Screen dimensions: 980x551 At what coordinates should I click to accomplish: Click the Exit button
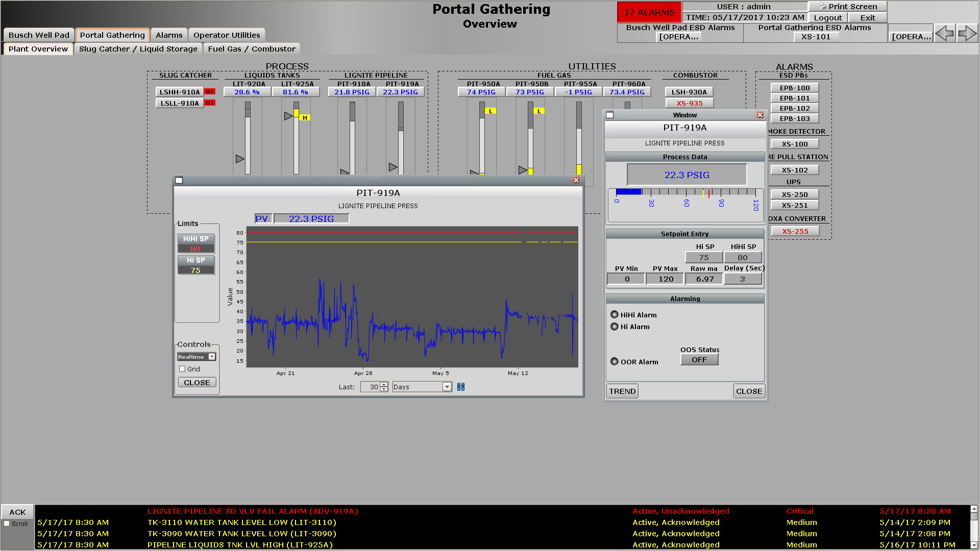[868, 17]
